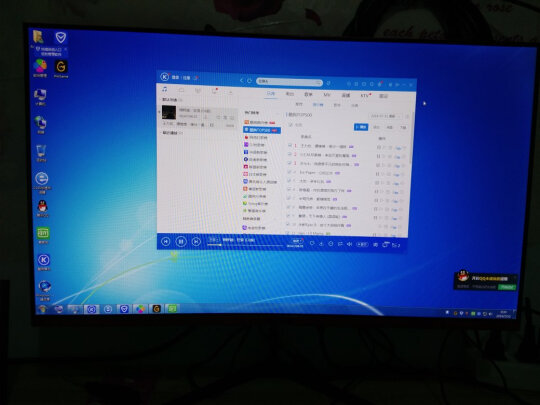Toggle the select-all checkbox above the song list

(291, 125)
